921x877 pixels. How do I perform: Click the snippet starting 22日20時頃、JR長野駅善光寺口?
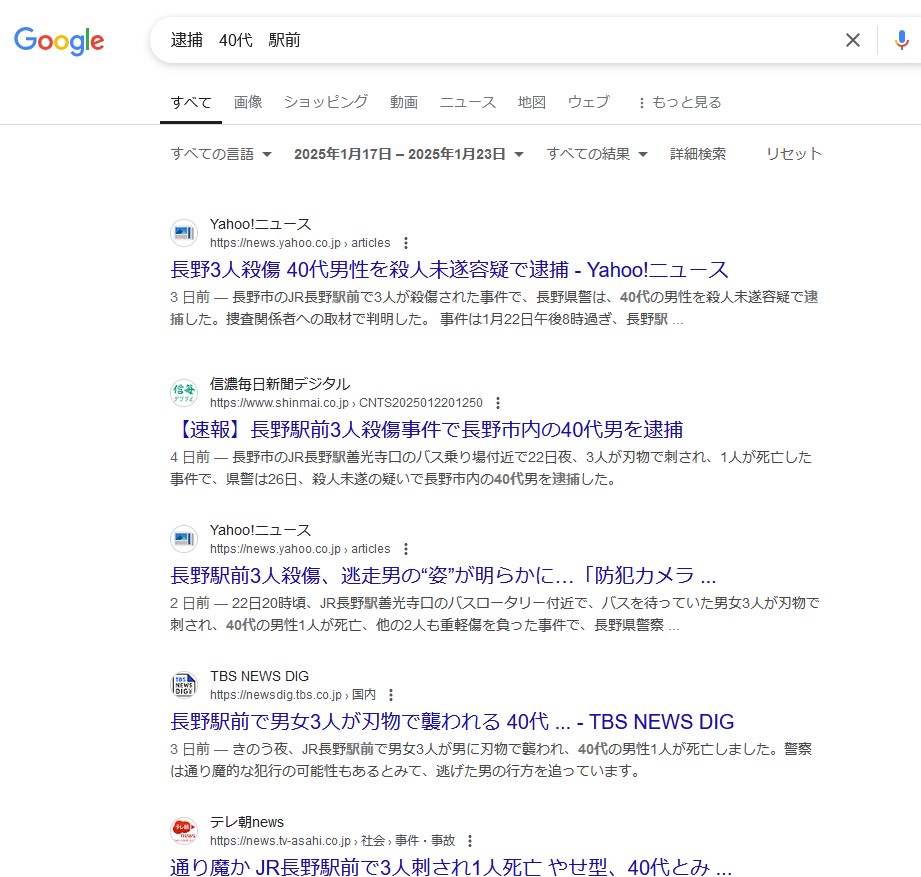495,614
